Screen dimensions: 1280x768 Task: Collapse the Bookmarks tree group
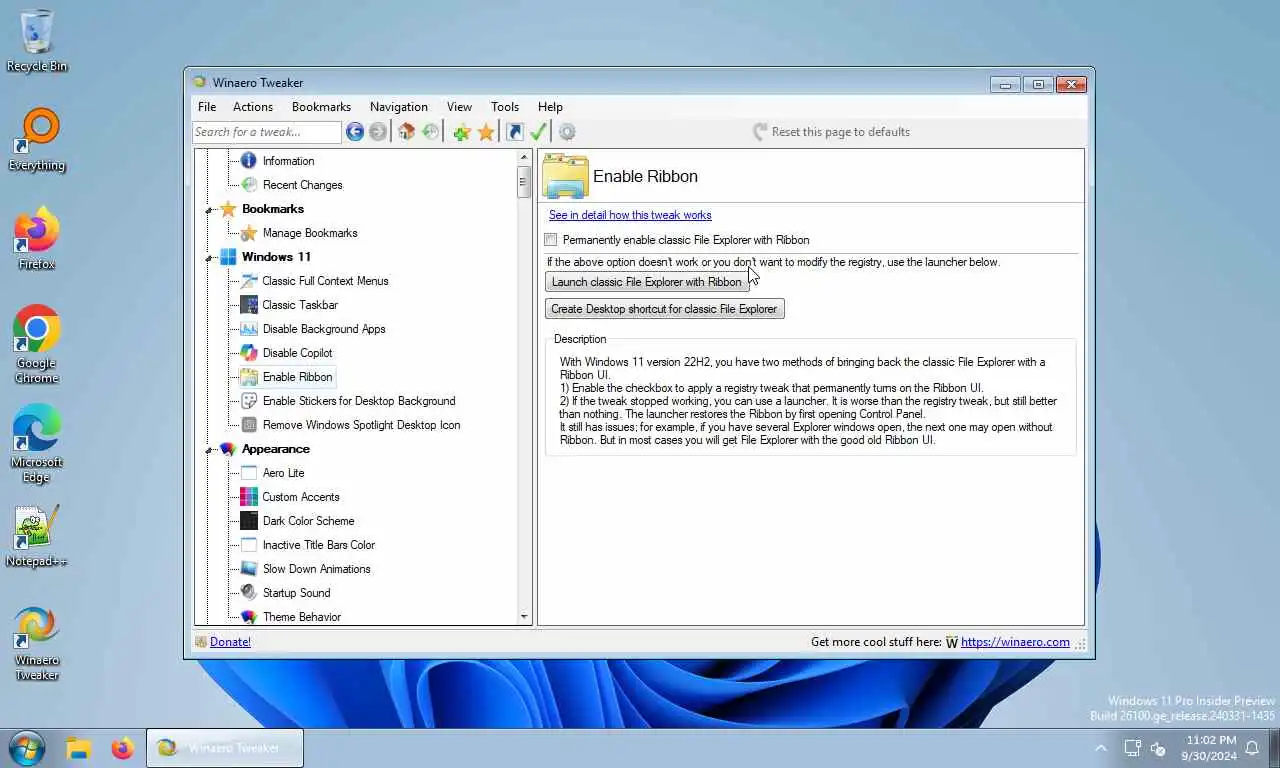click(210, 210)
